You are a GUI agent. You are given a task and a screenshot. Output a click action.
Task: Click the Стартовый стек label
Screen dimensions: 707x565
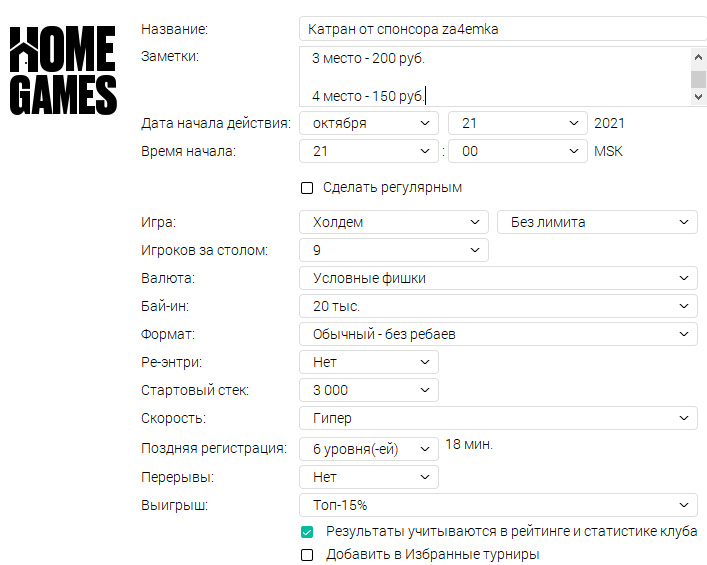click(195, 390)
